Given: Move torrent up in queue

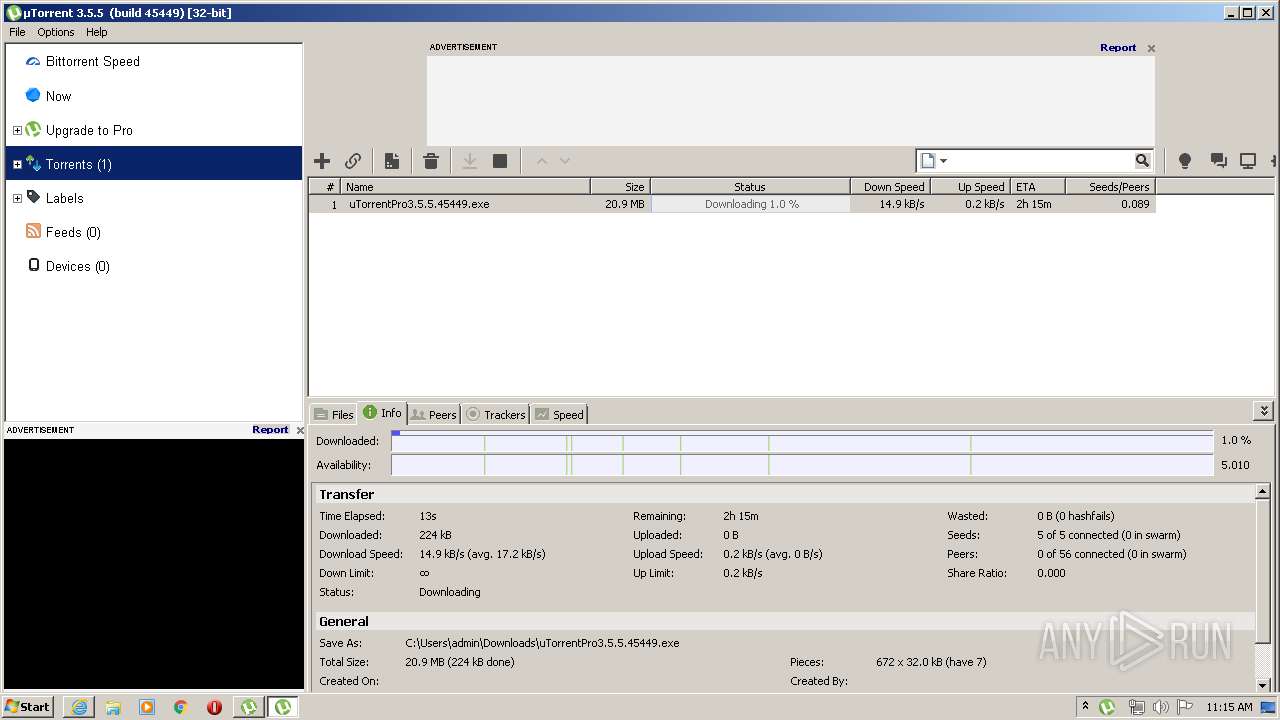Looking at the screenshot, I should tap(542, 161).
